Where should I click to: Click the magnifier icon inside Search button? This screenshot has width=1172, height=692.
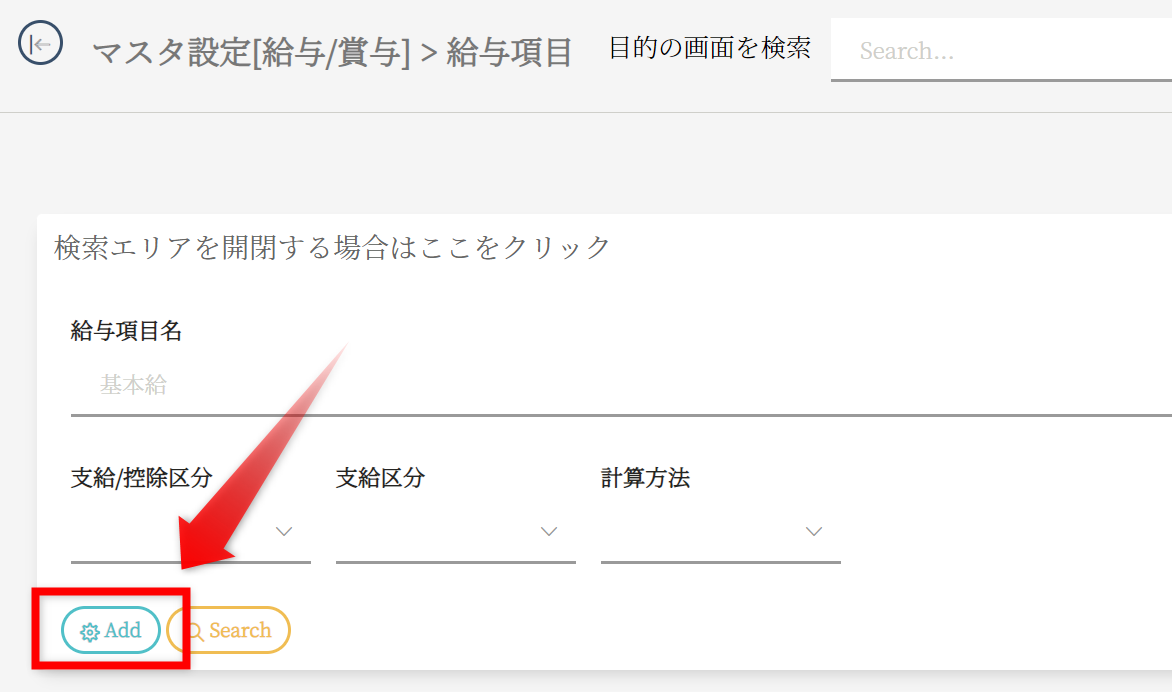(196, 632)
